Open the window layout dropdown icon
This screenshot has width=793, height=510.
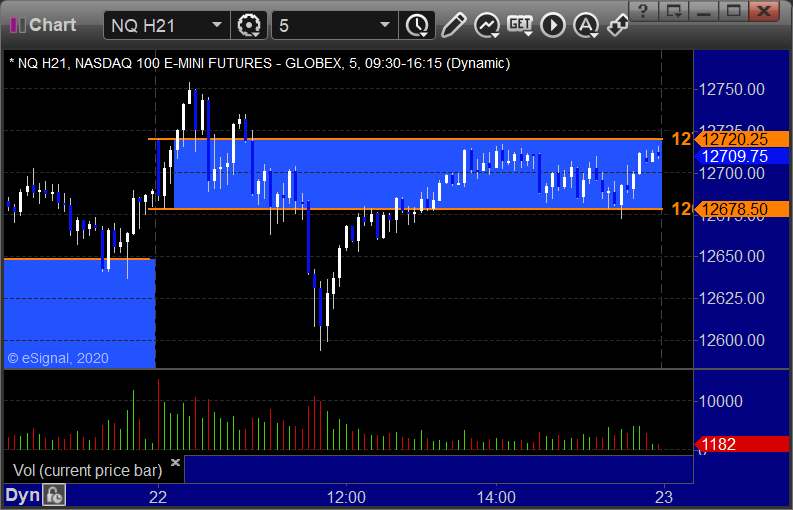click(673, 11)
